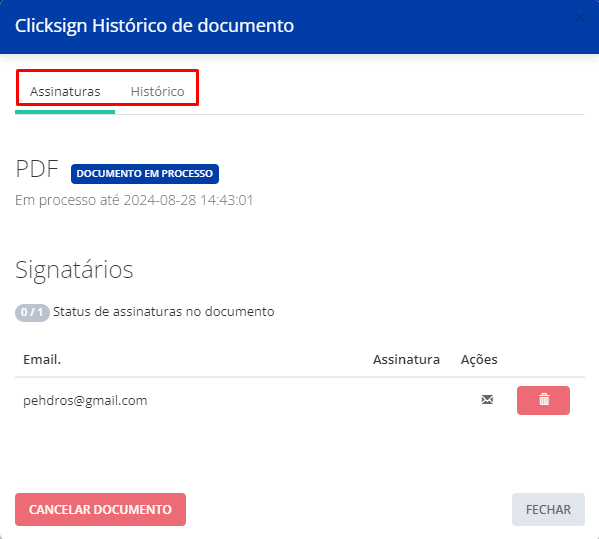Image resolution: width=599 pixels, height=539 pixels.
Task: Click the PDF document name text
Action: point(37,168)
